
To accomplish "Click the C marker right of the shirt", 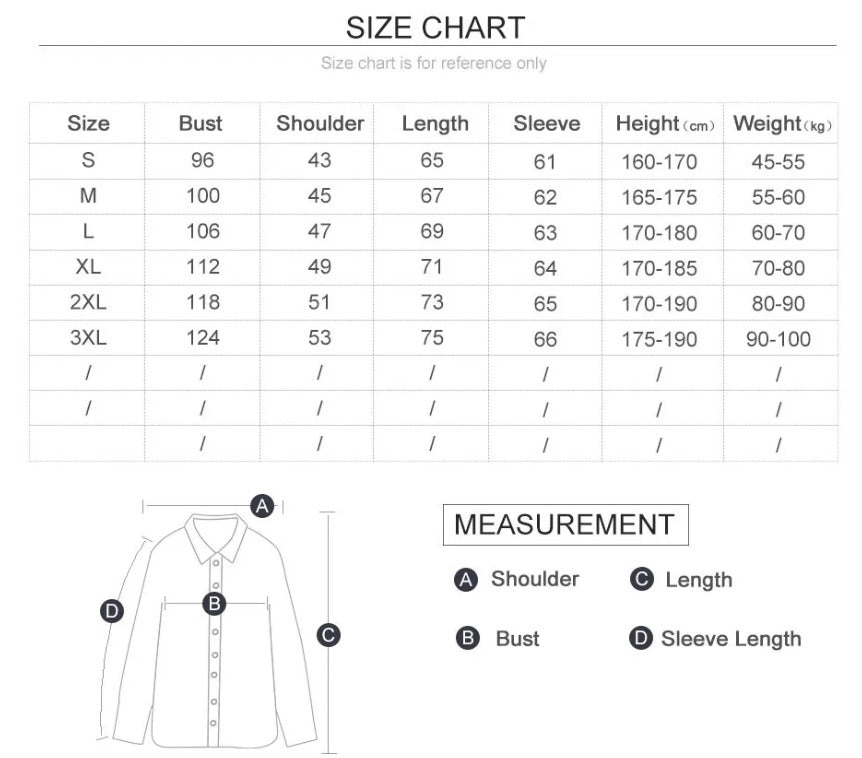I will [329, 634].
